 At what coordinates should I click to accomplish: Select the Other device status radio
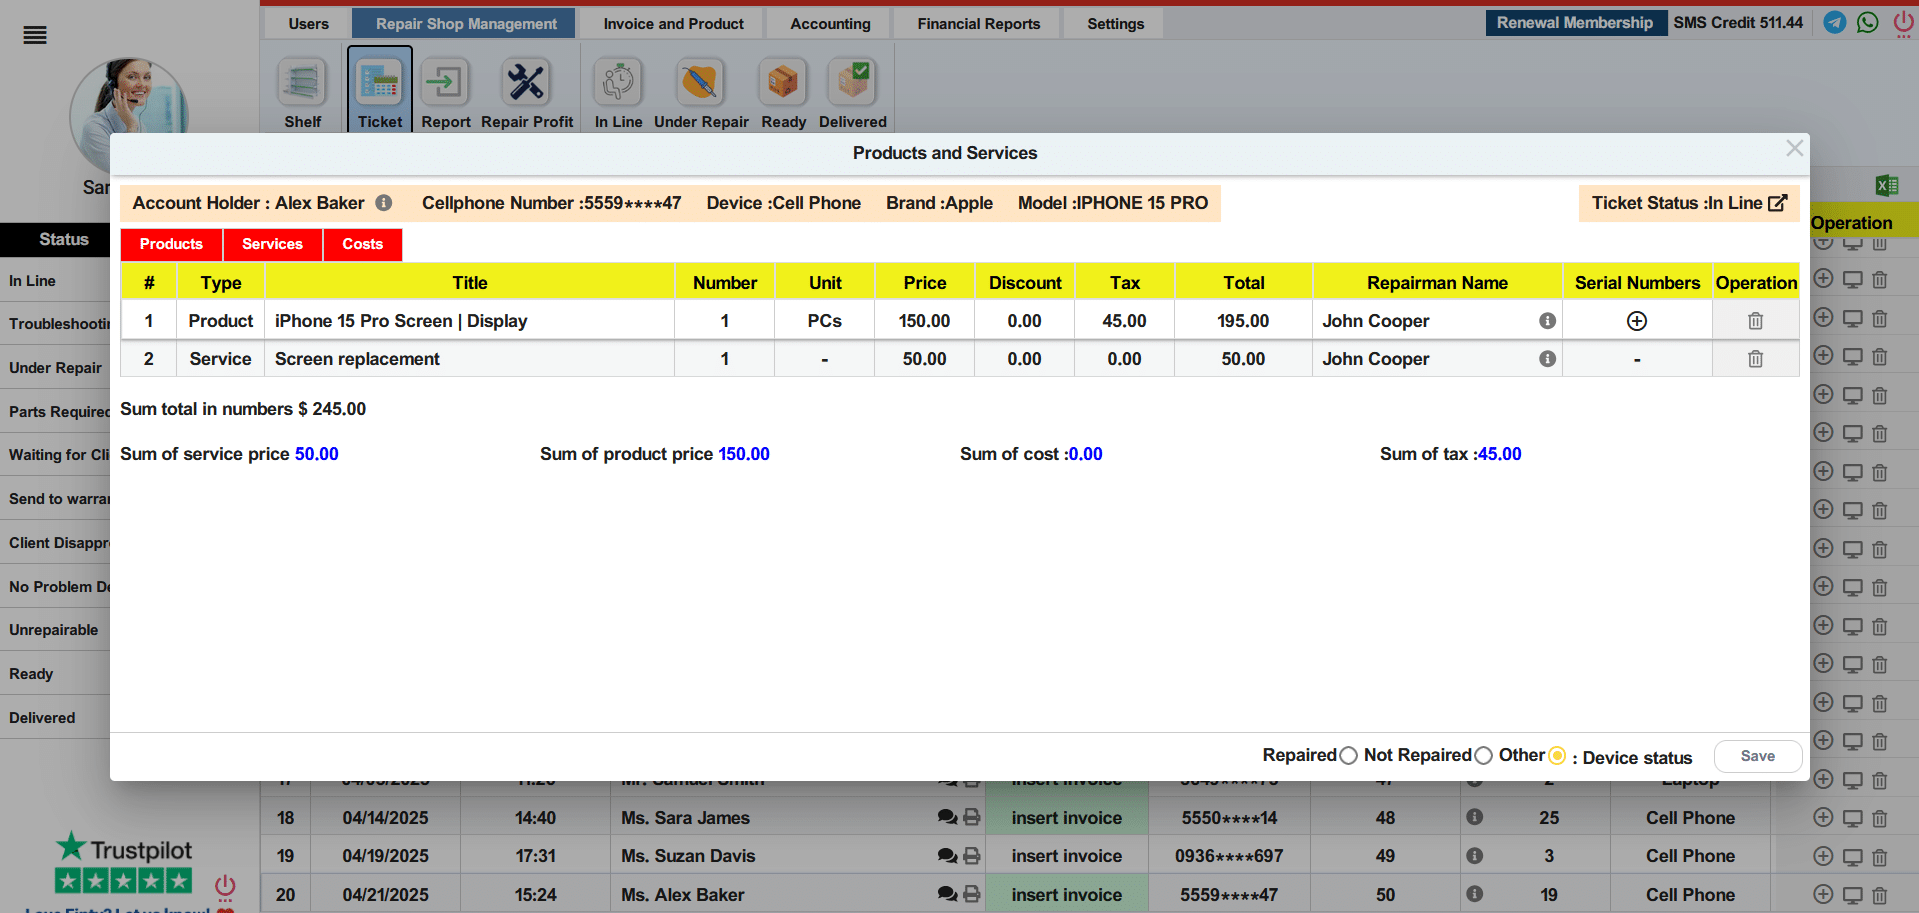1557,755
